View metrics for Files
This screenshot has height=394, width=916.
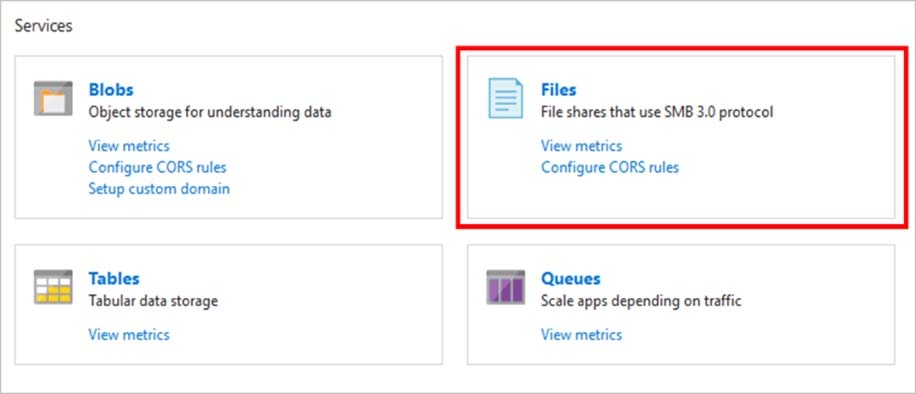[581, 146]
